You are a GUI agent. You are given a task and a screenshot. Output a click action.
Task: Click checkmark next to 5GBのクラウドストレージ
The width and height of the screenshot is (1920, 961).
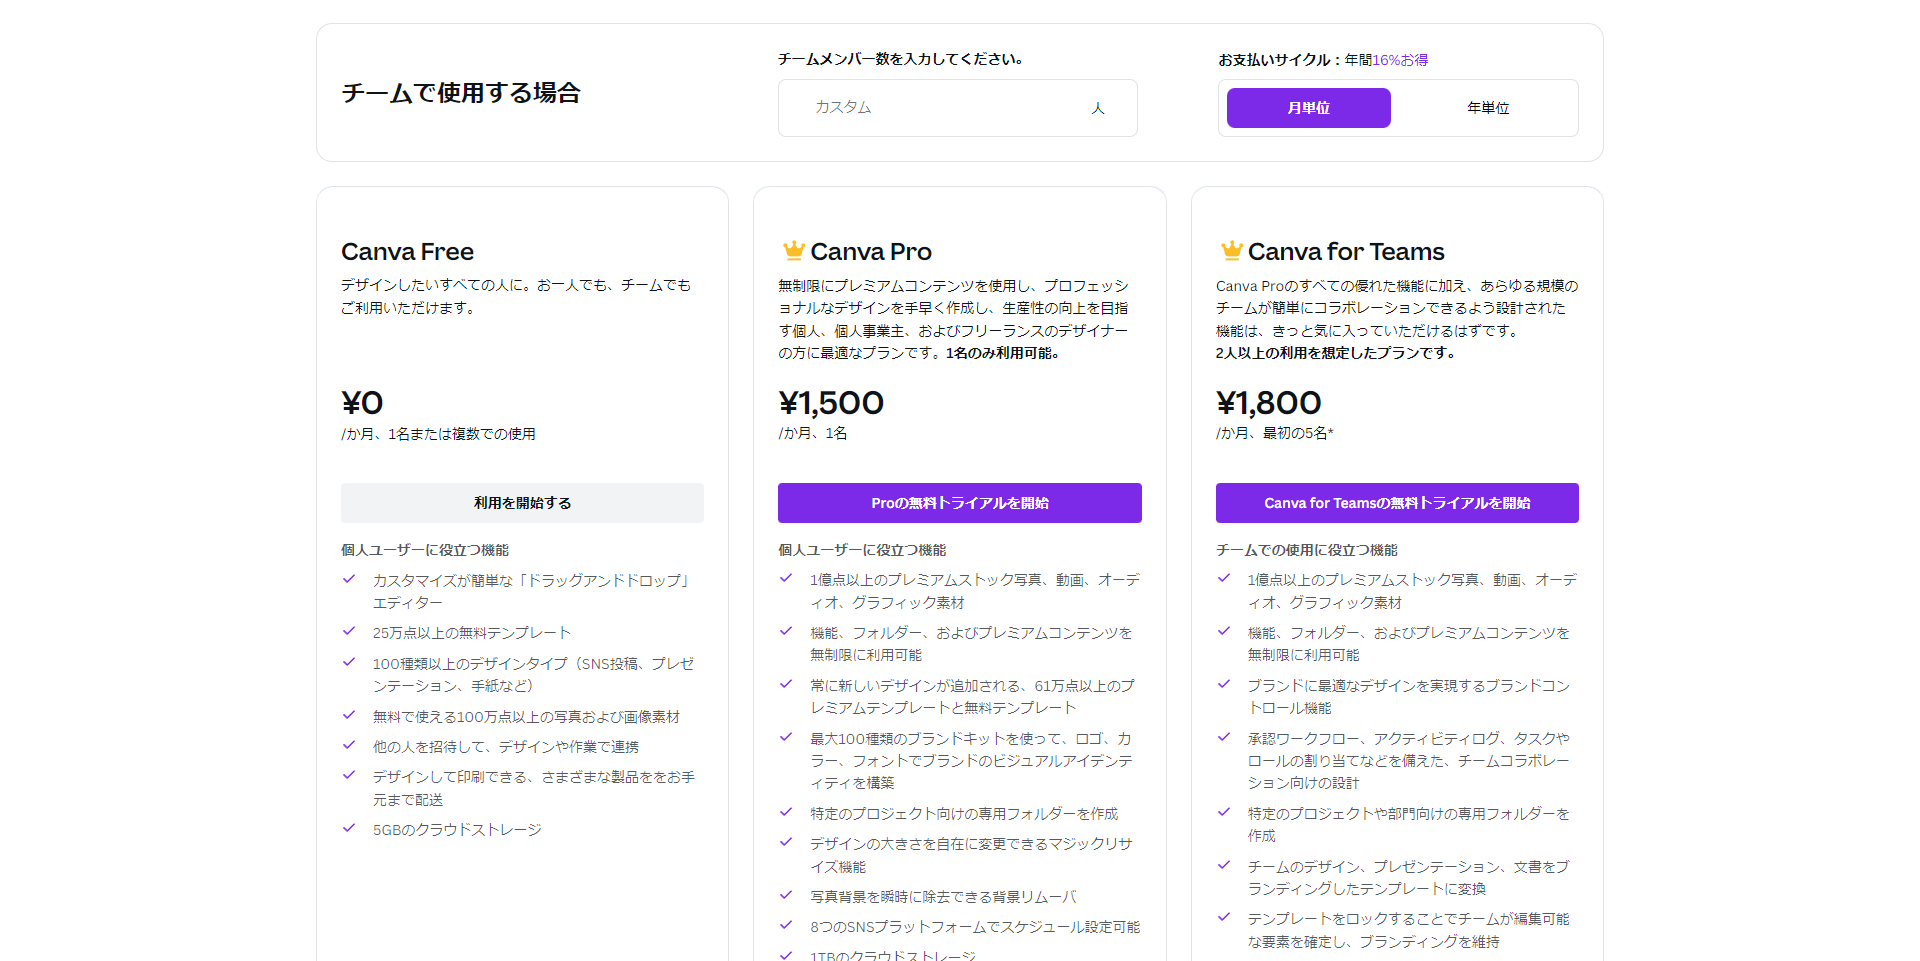coord(349,828)
